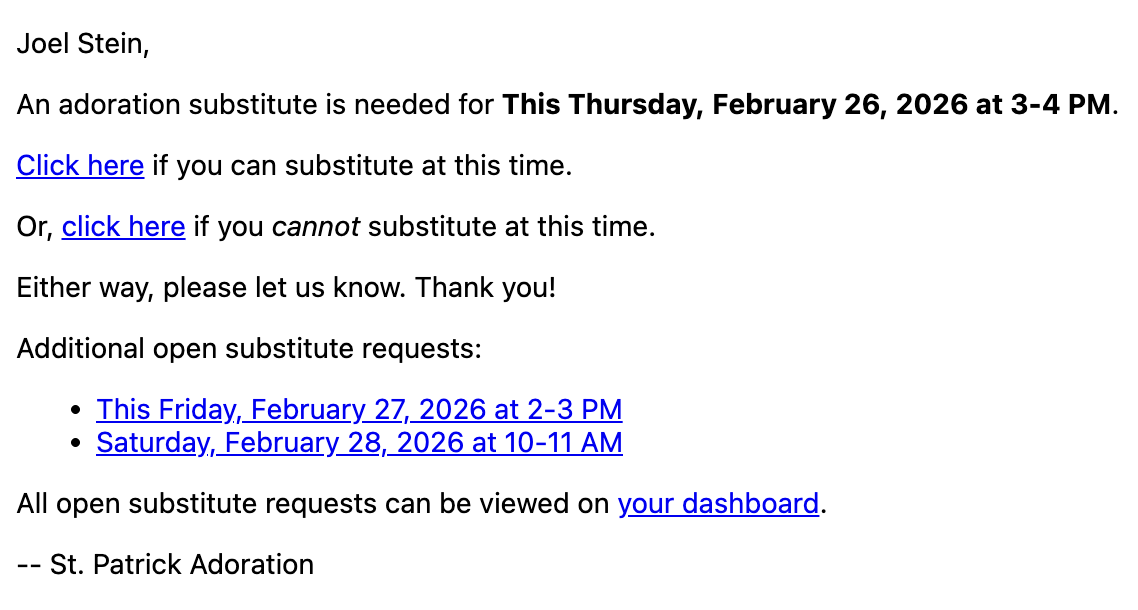Click the "Either way, please let us know" sentence
1138x610 pixels.
coord(212,288)
